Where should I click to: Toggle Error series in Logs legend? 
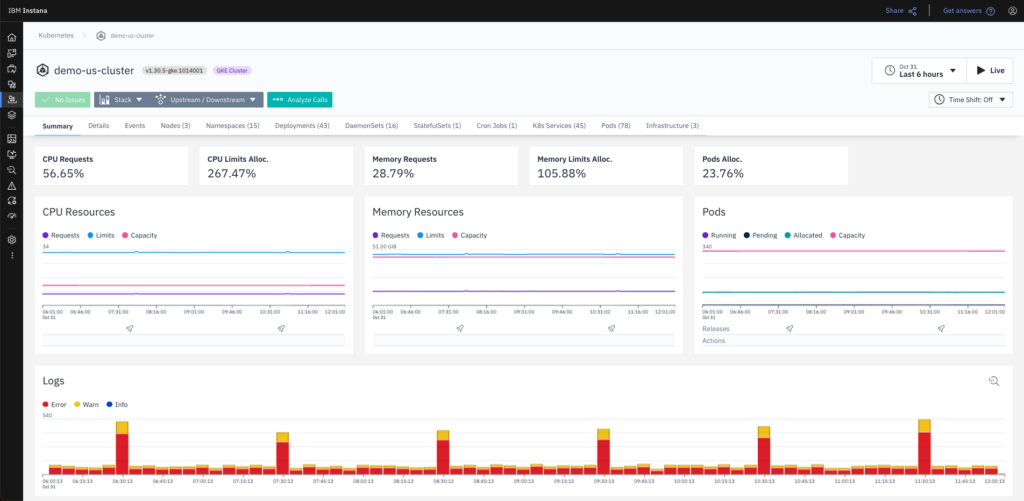[55, 404]
